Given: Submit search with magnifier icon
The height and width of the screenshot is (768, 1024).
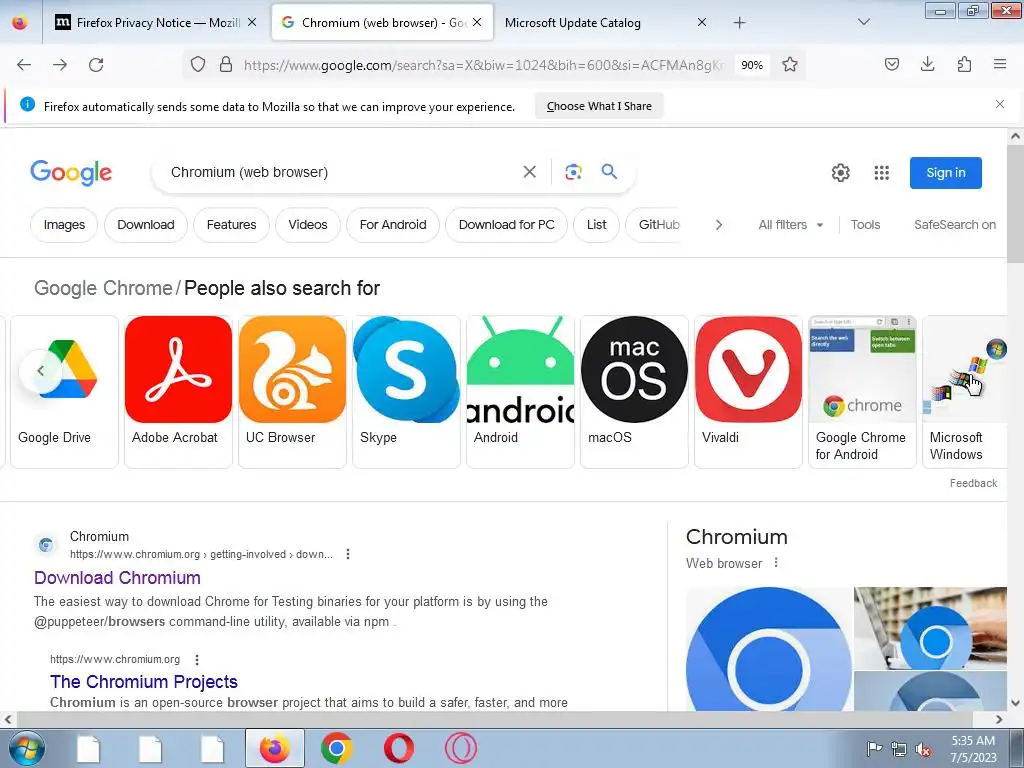Looking at the screenshot, I should tap(609, 172).
